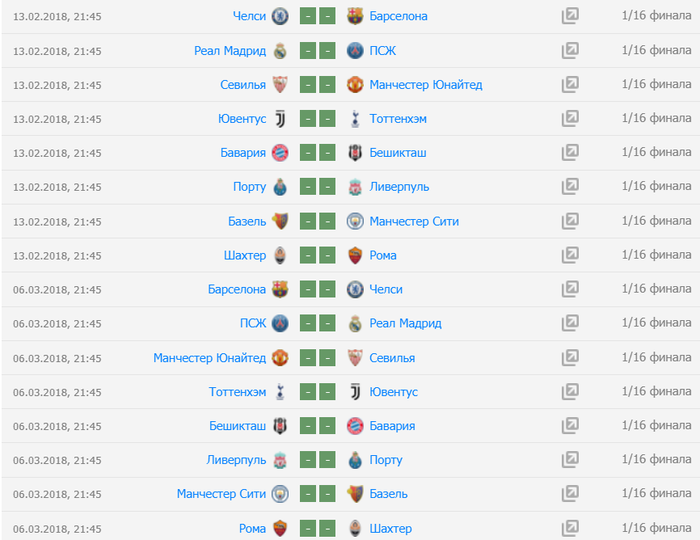Click away score box in Манчестер Сити – Базель match
The image size is (700, 540).
point(327,494)
